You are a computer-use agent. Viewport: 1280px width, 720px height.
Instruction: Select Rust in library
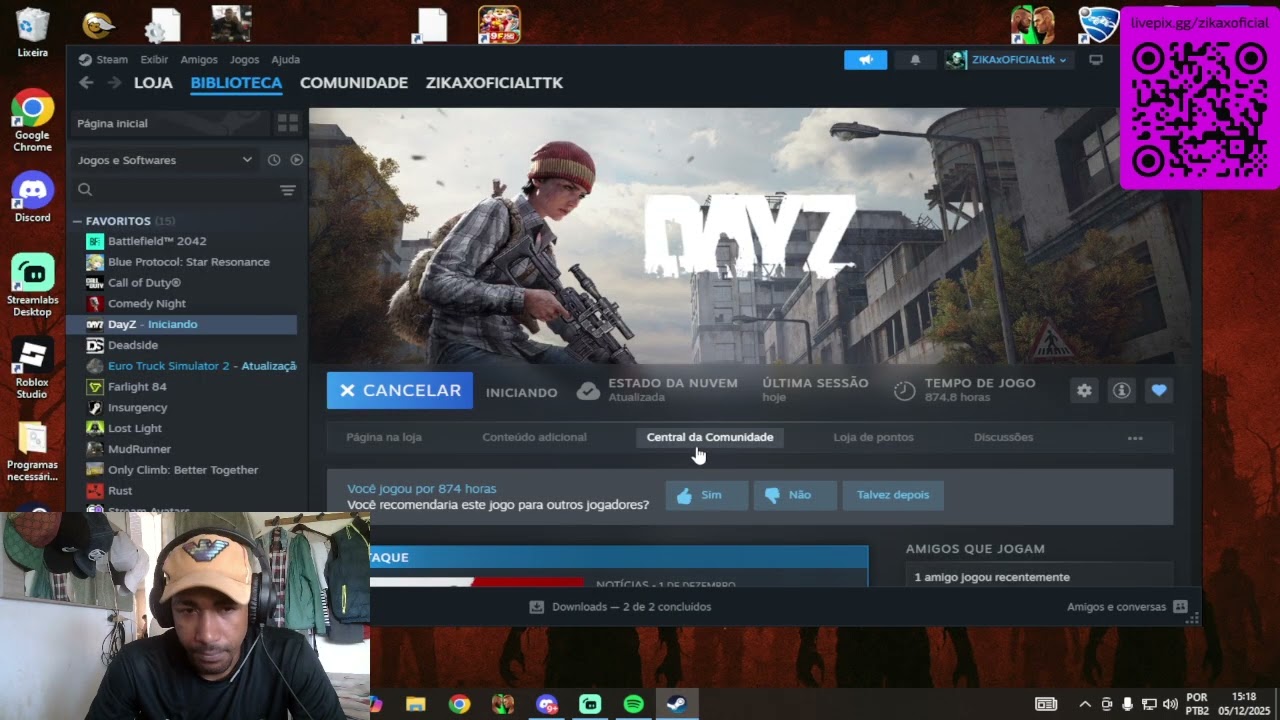(x=120, y=491)
